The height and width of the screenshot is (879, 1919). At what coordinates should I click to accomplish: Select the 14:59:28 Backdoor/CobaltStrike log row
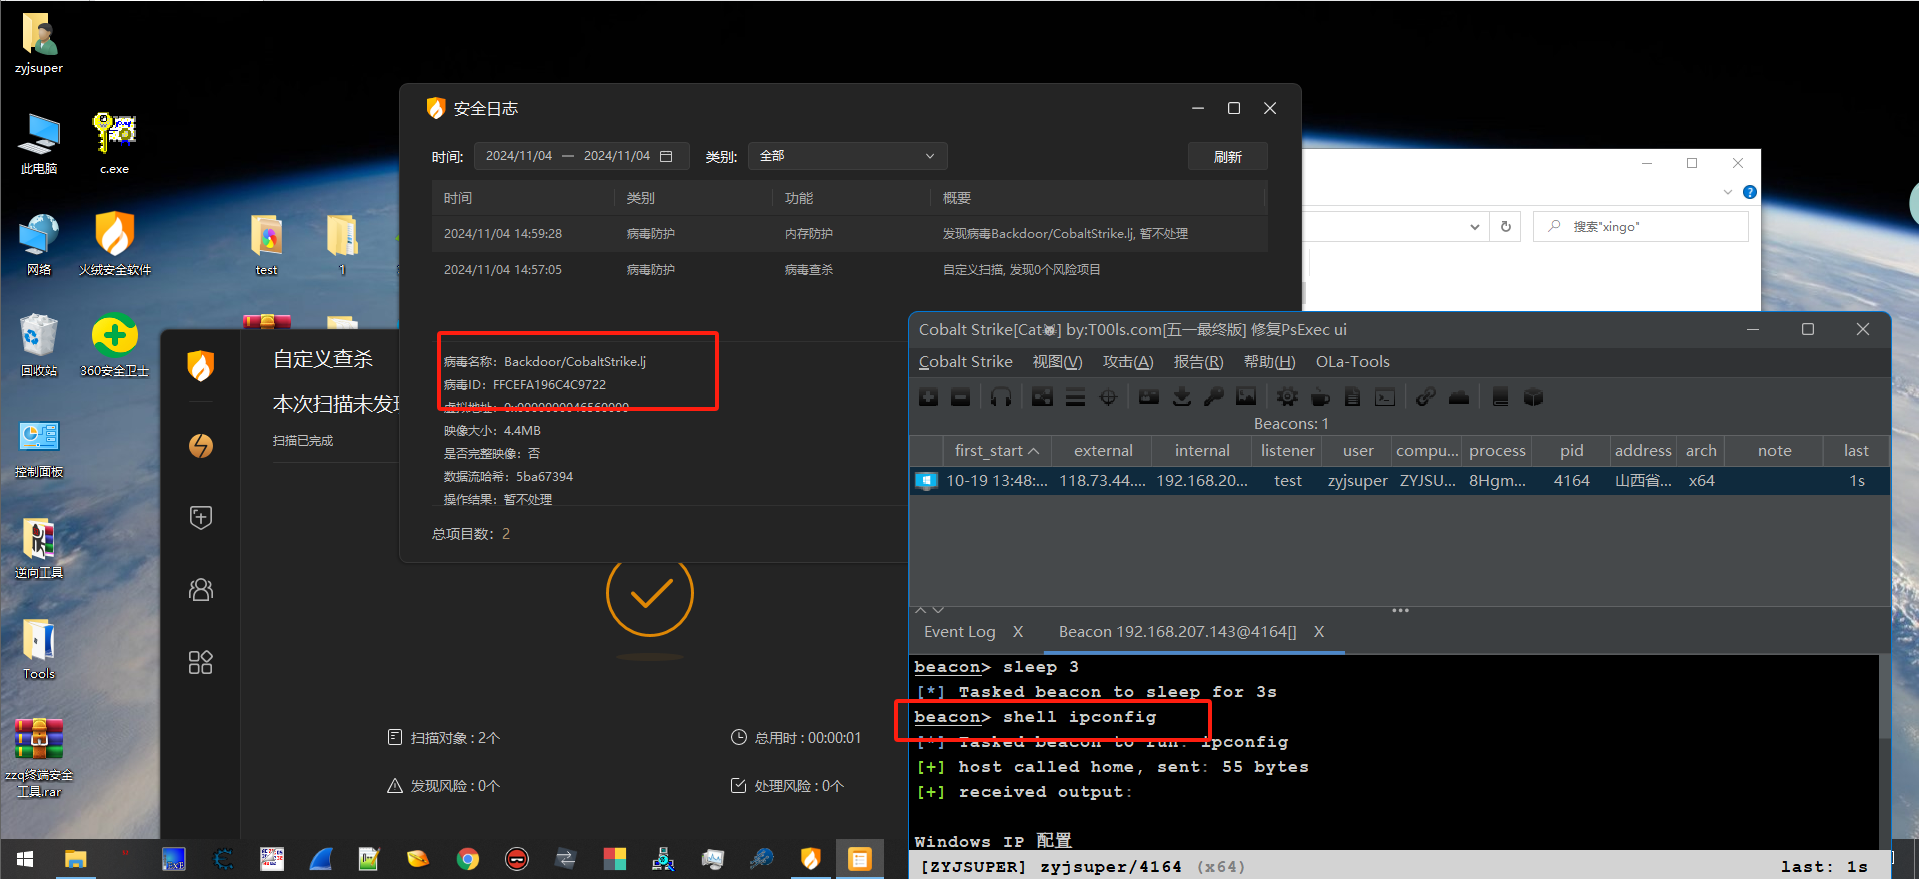tap(849, 234)
